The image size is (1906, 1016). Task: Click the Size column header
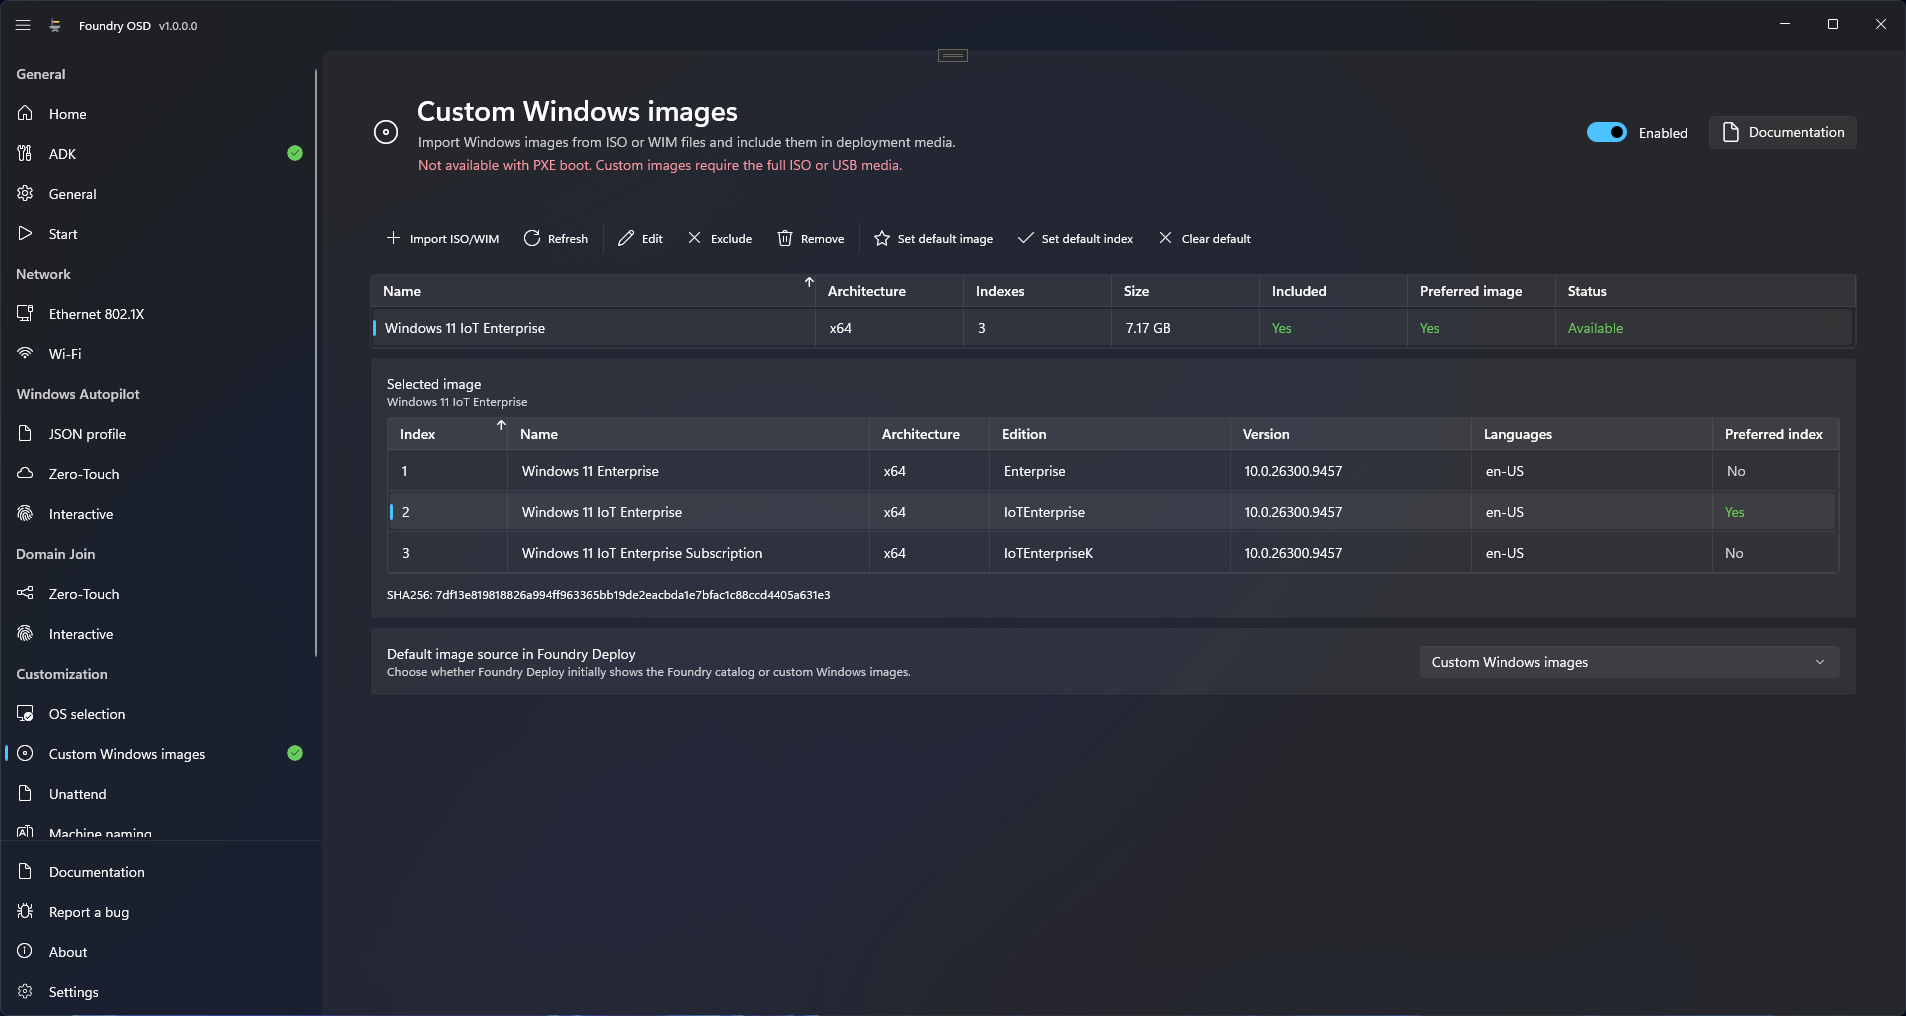(x=1185, y=291)
